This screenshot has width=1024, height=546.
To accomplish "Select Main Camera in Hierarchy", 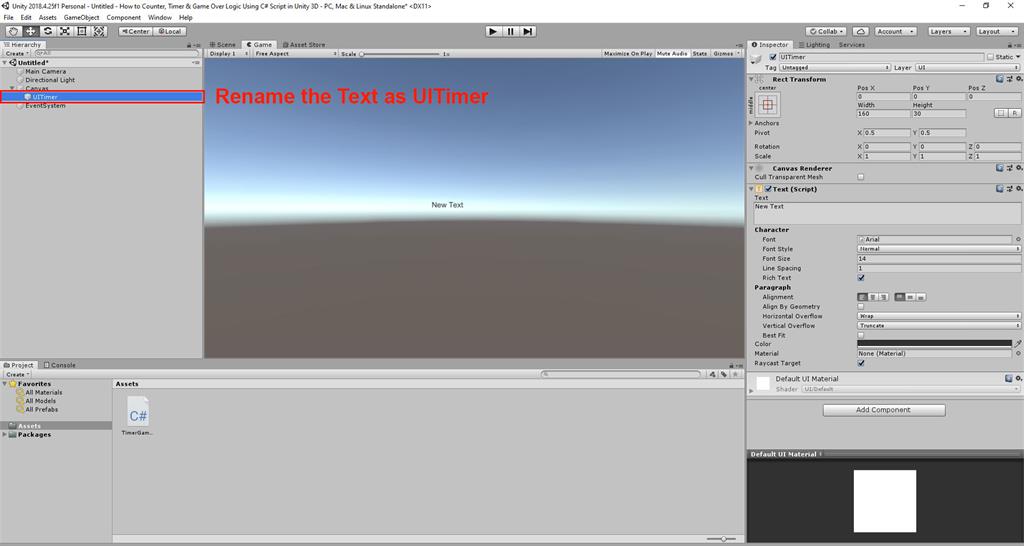I will (45, 71).
